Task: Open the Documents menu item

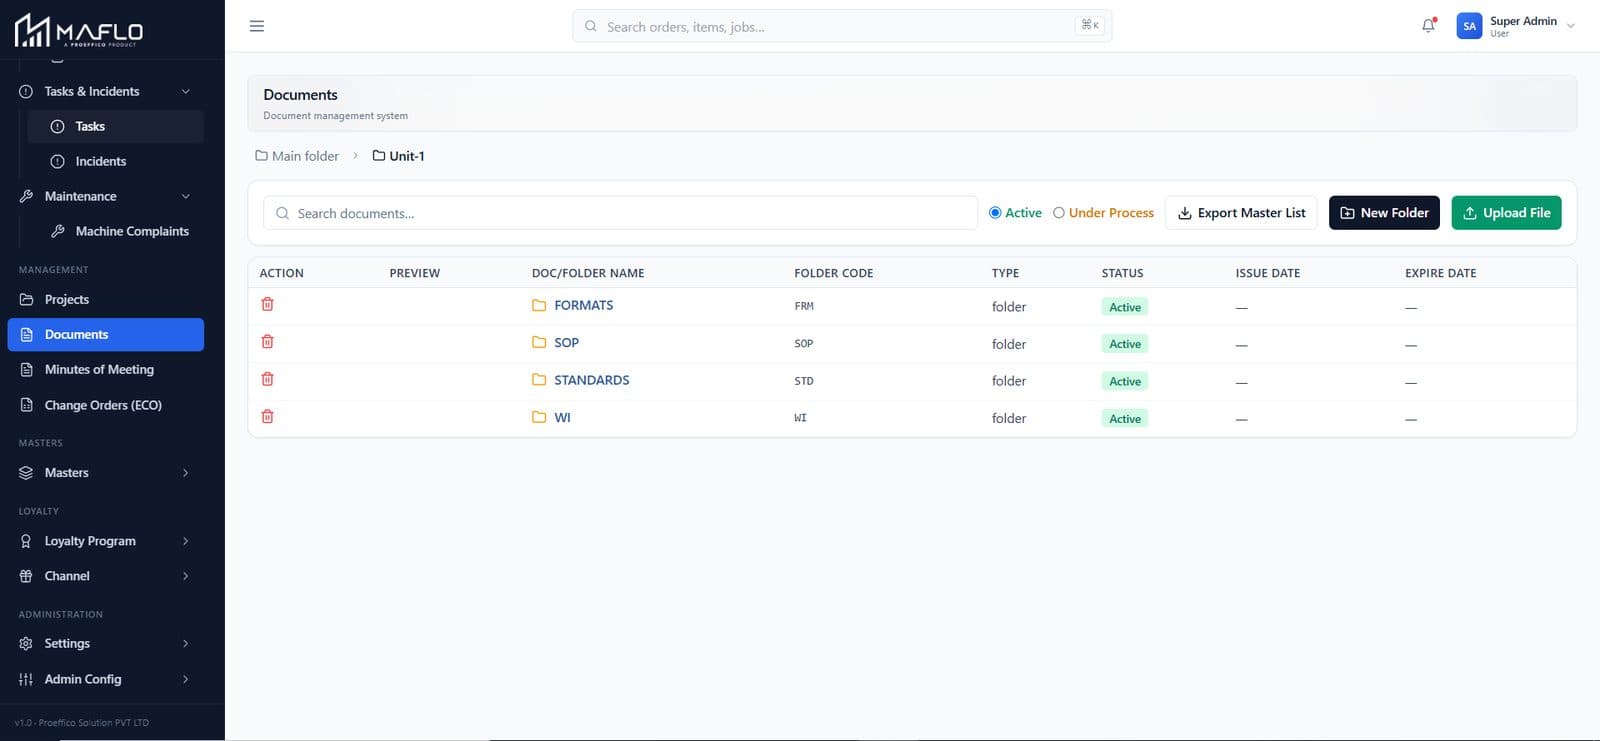Action: point(105,334)
